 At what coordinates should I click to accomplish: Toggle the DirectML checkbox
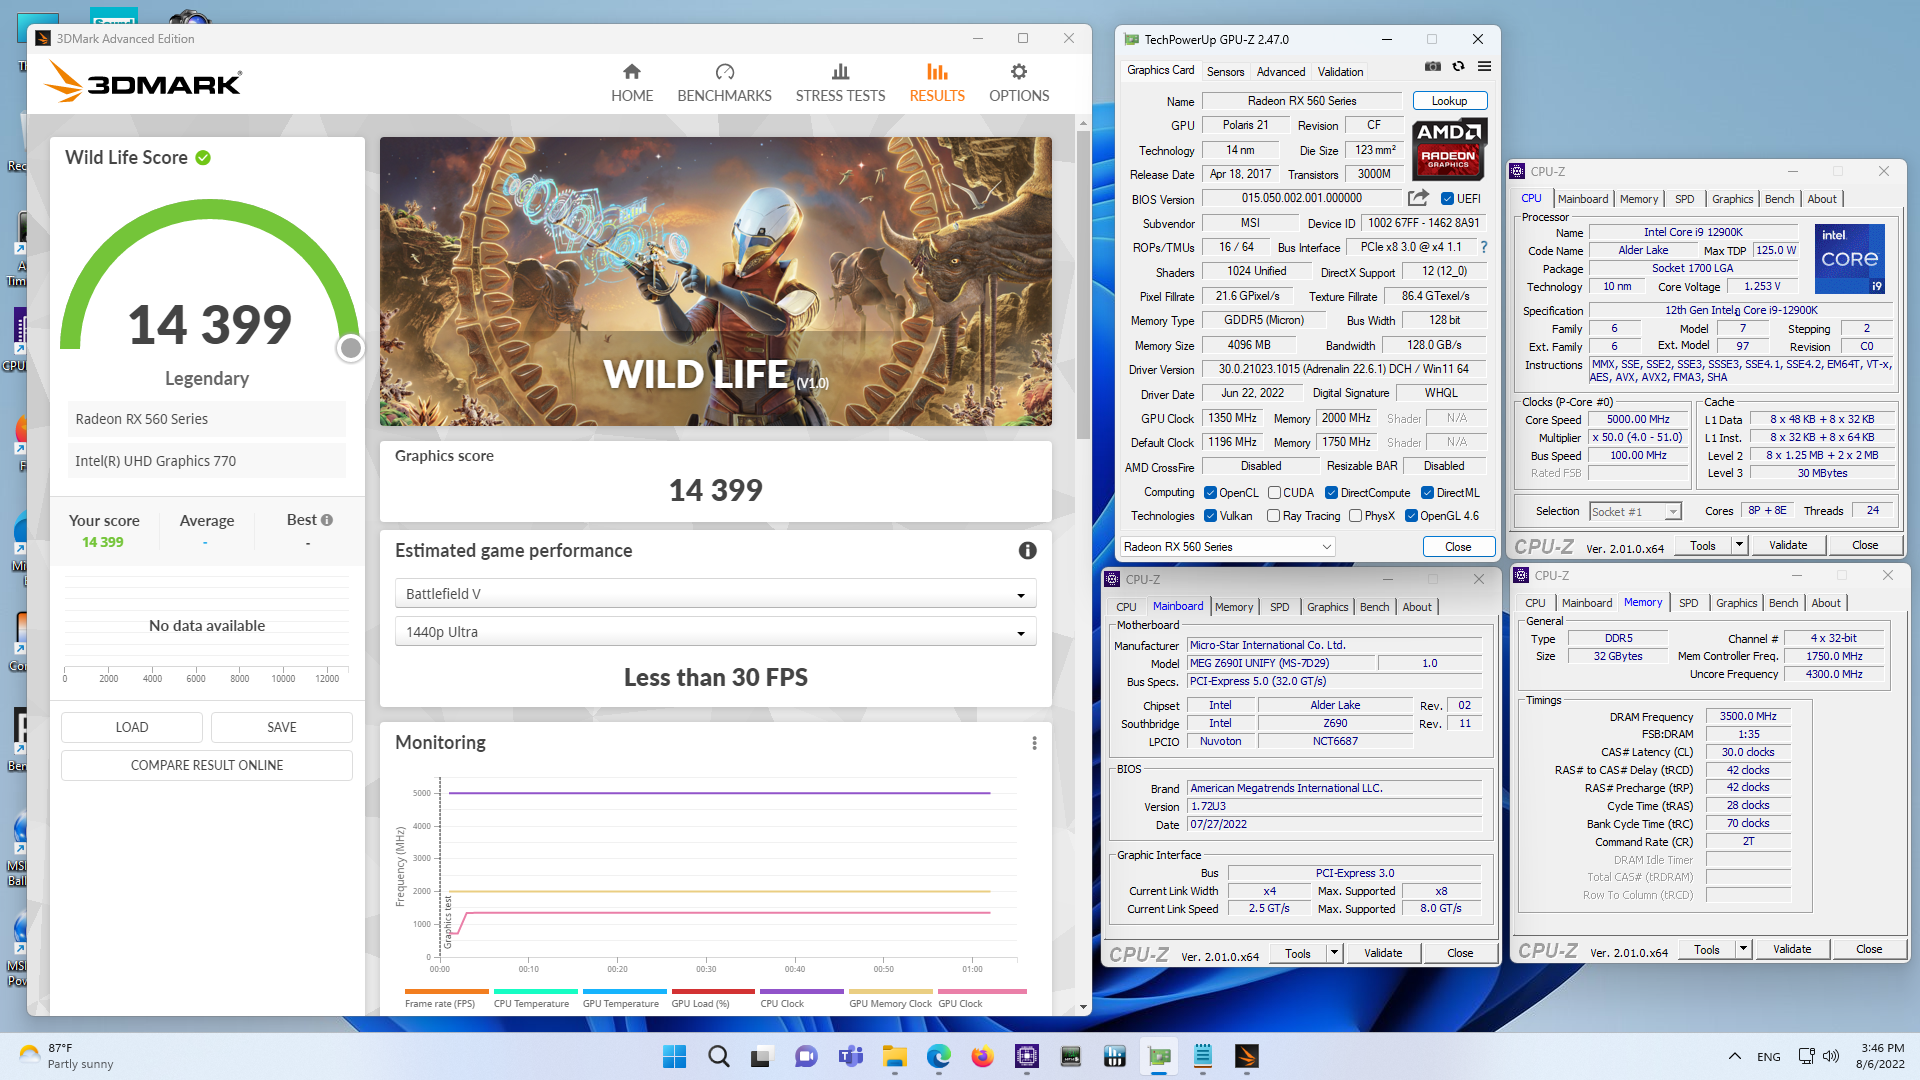tap(1428, 493)
